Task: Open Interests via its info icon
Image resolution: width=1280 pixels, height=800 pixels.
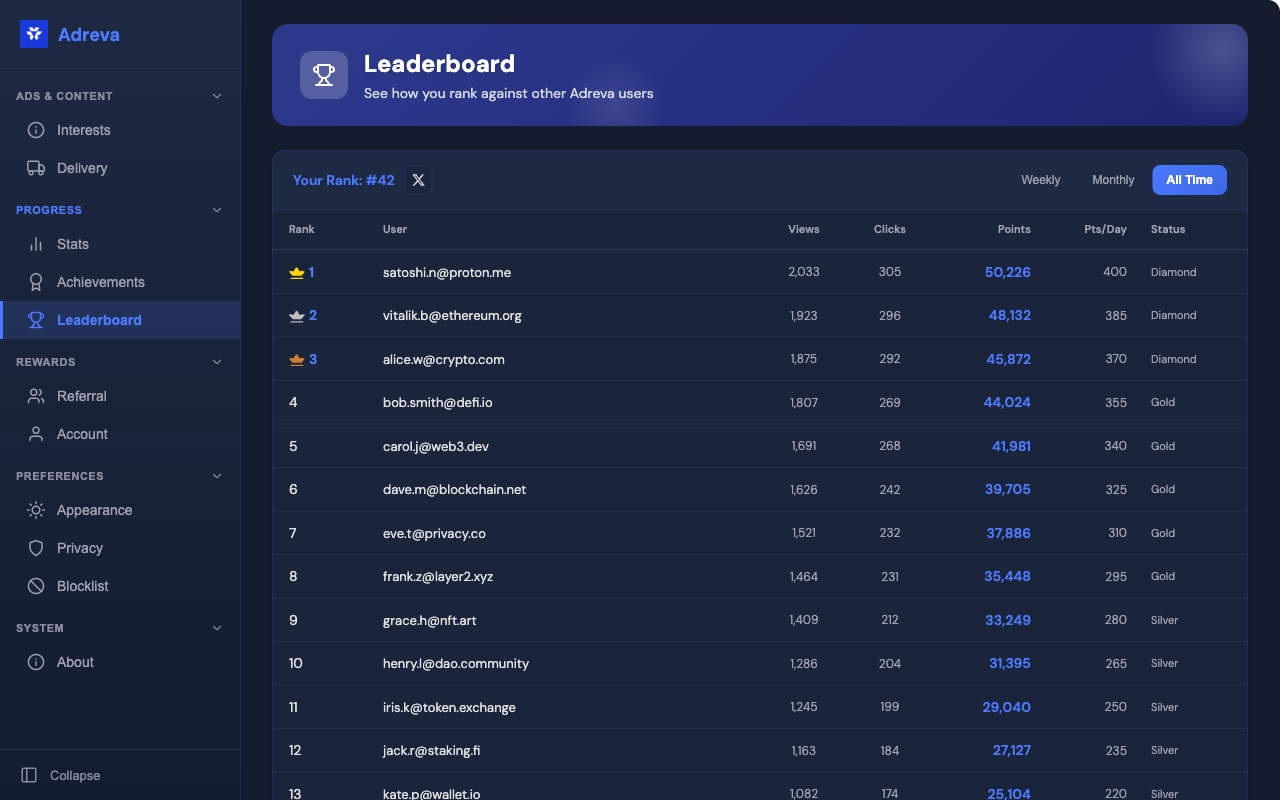Action: (36, 130)
